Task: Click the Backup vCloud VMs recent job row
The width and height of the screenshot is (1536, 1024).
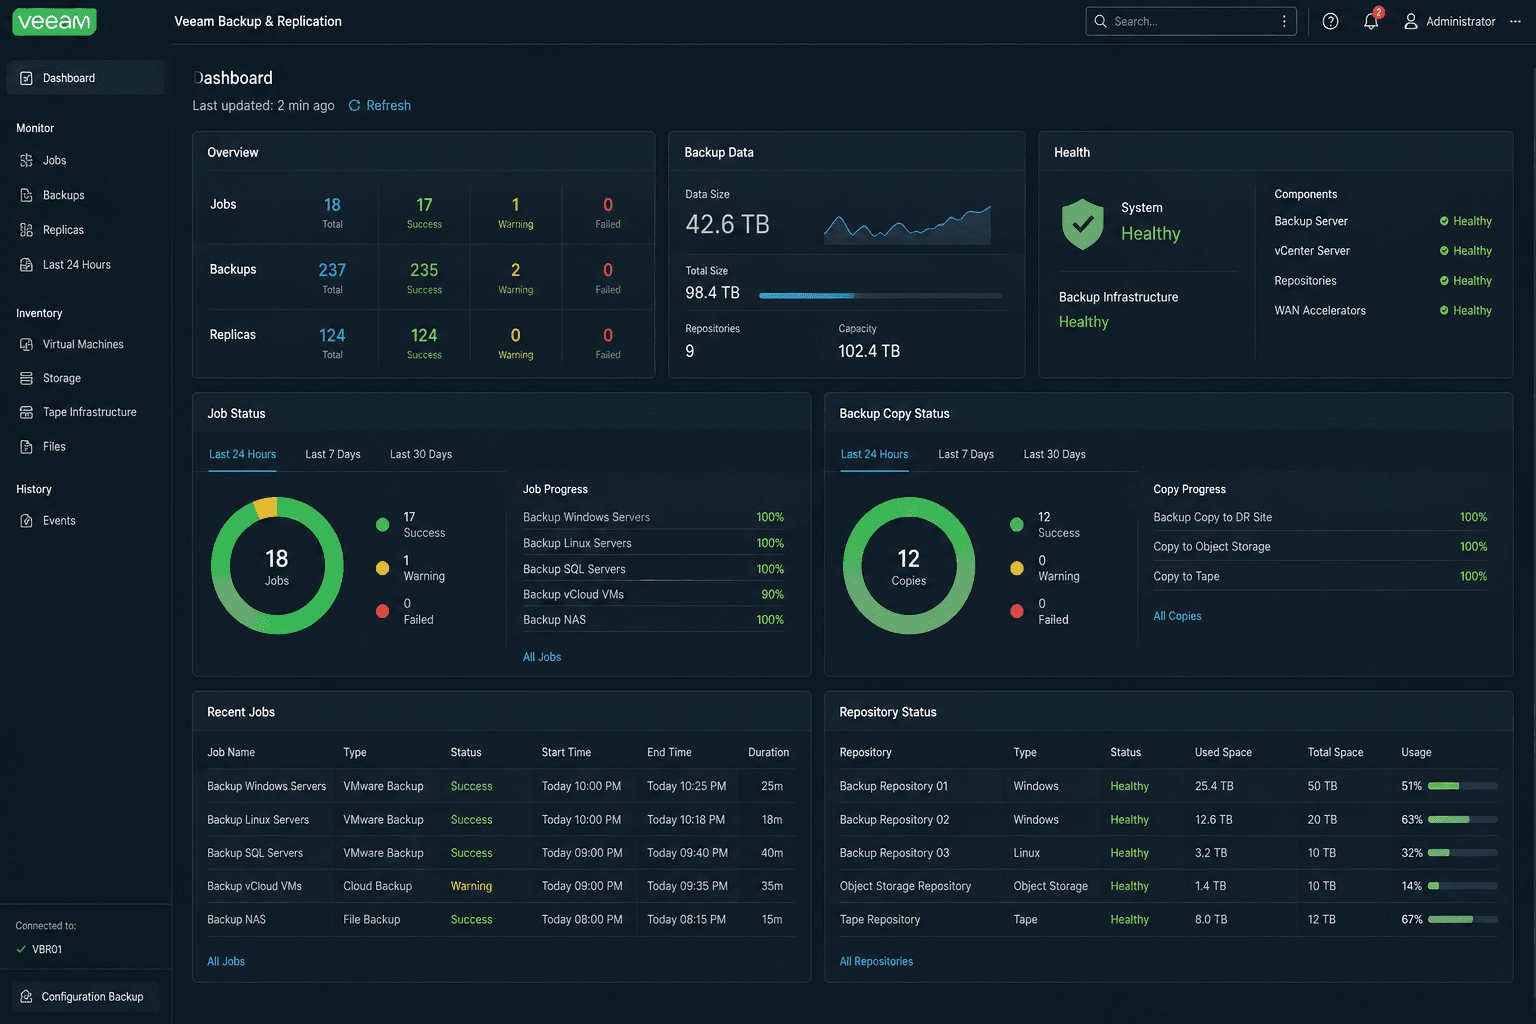Action: [501, 887]
